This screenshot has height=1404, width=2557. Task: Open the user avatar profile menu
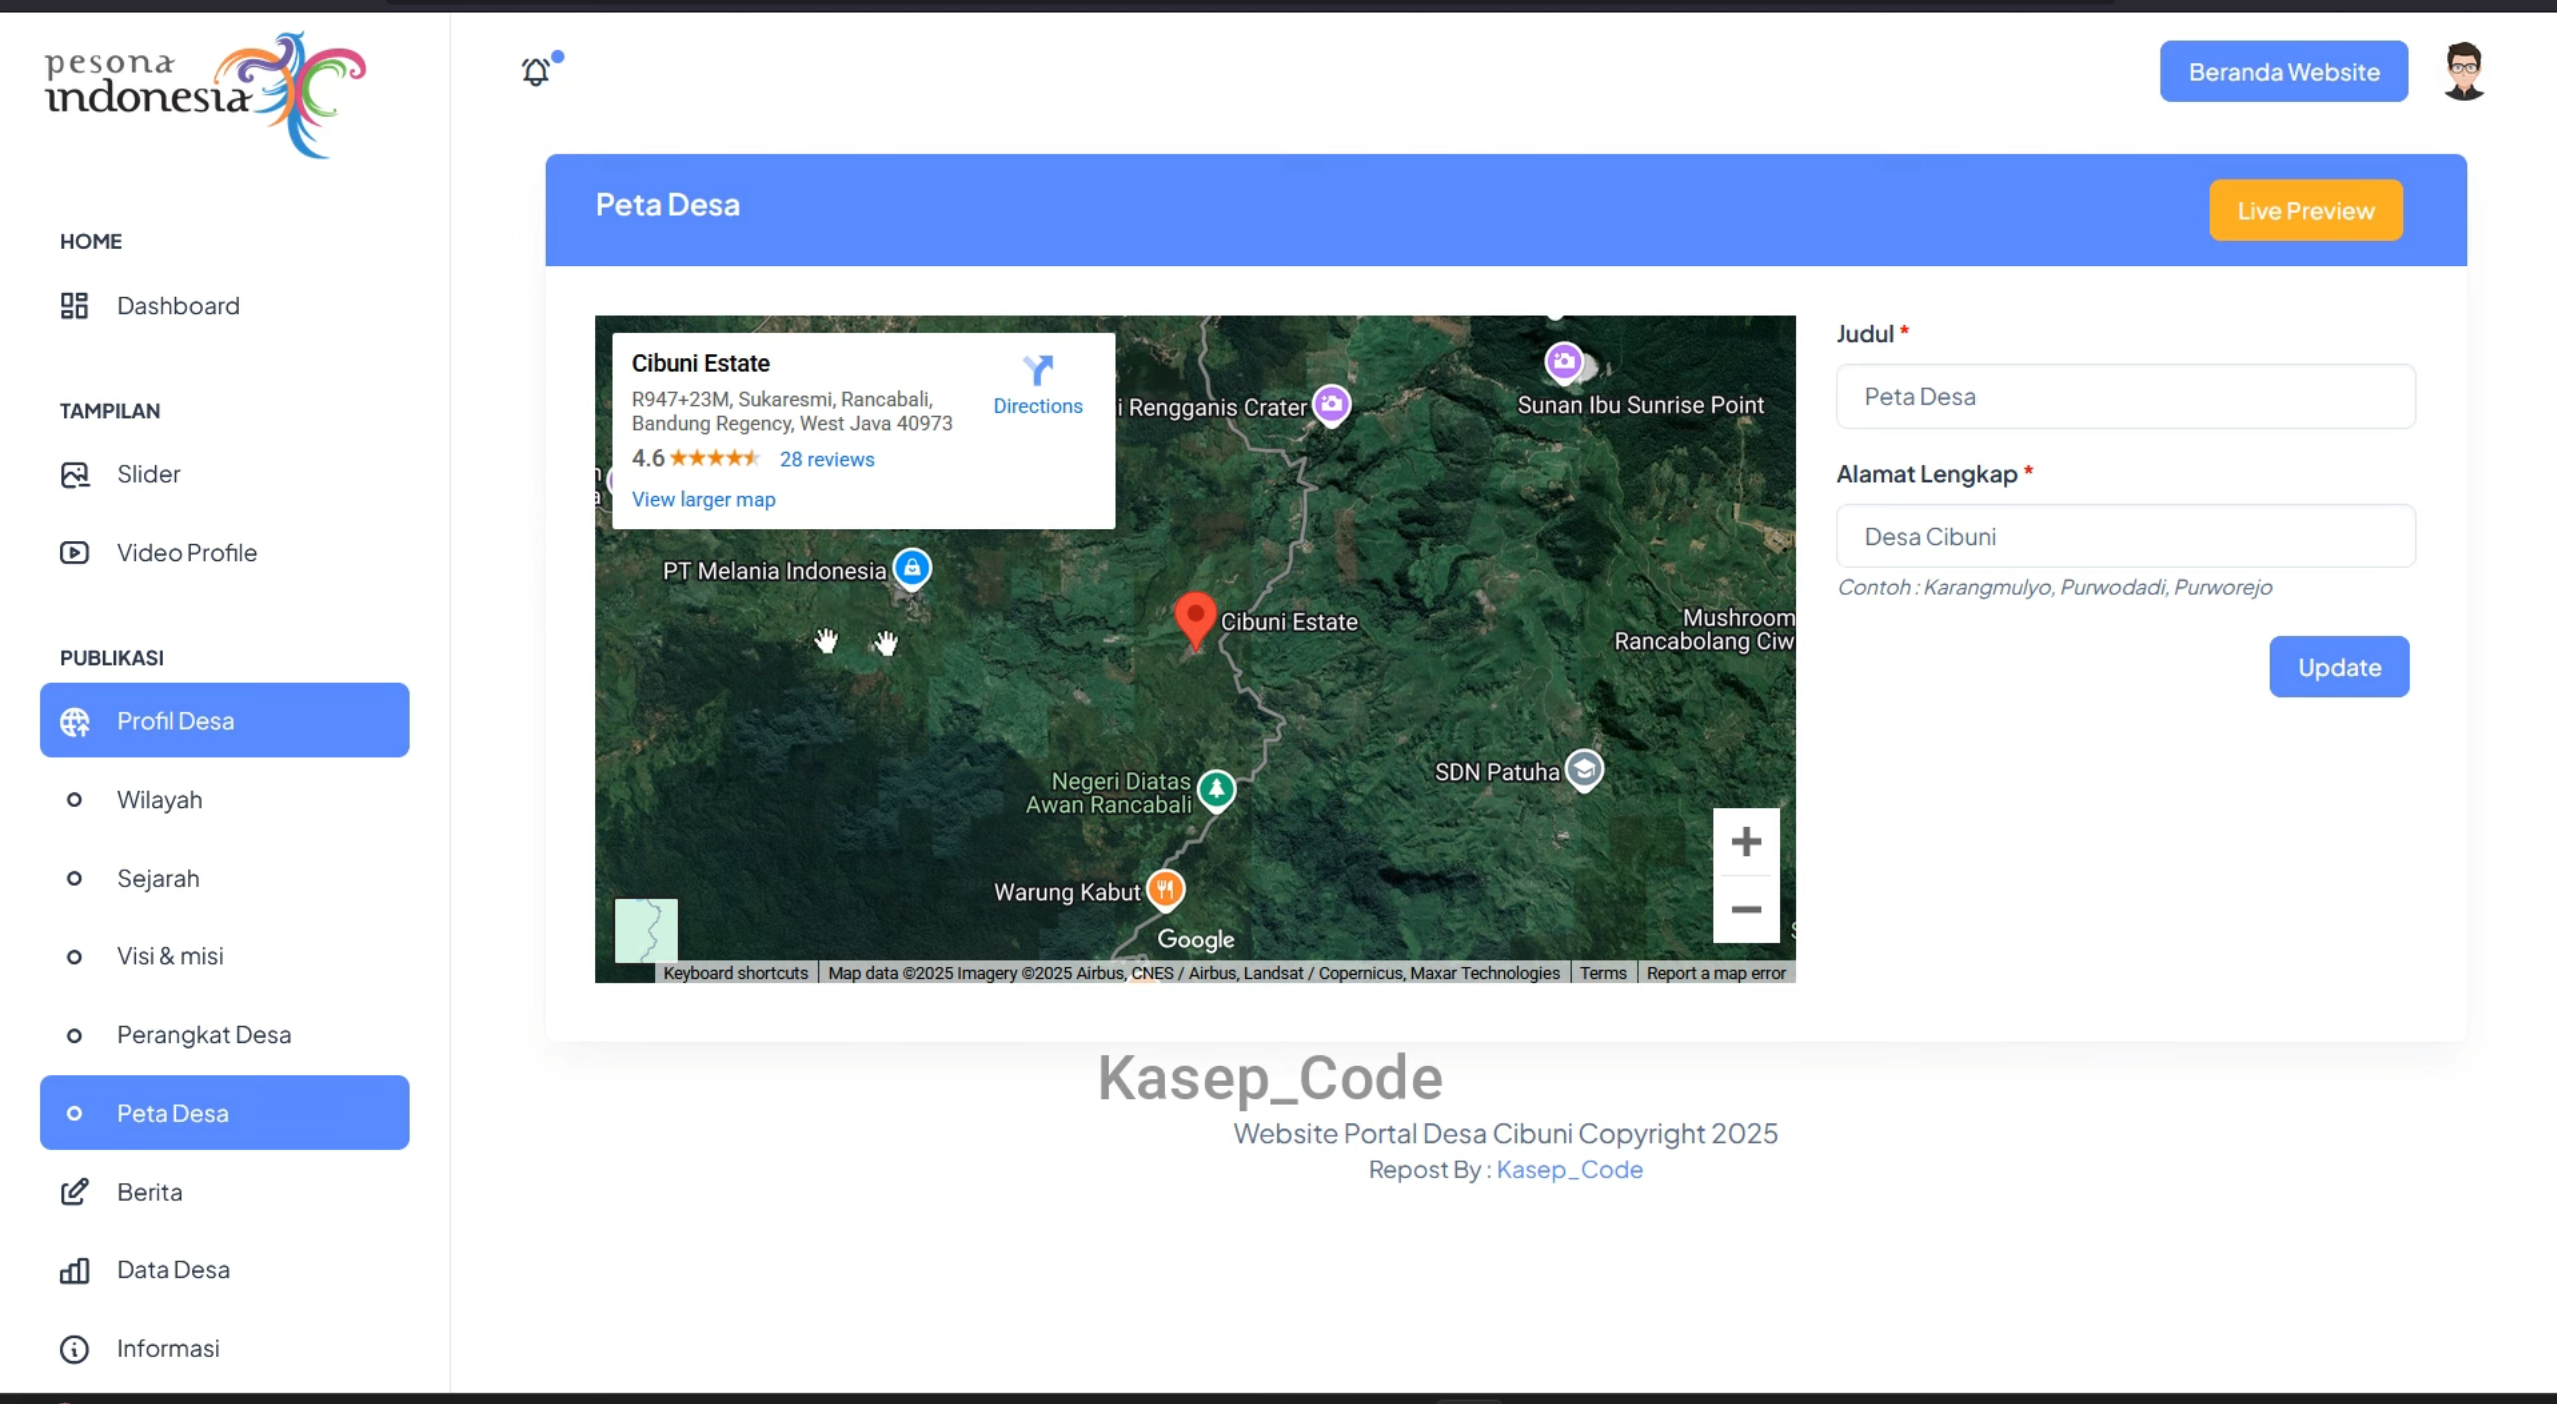point(2463,71)
